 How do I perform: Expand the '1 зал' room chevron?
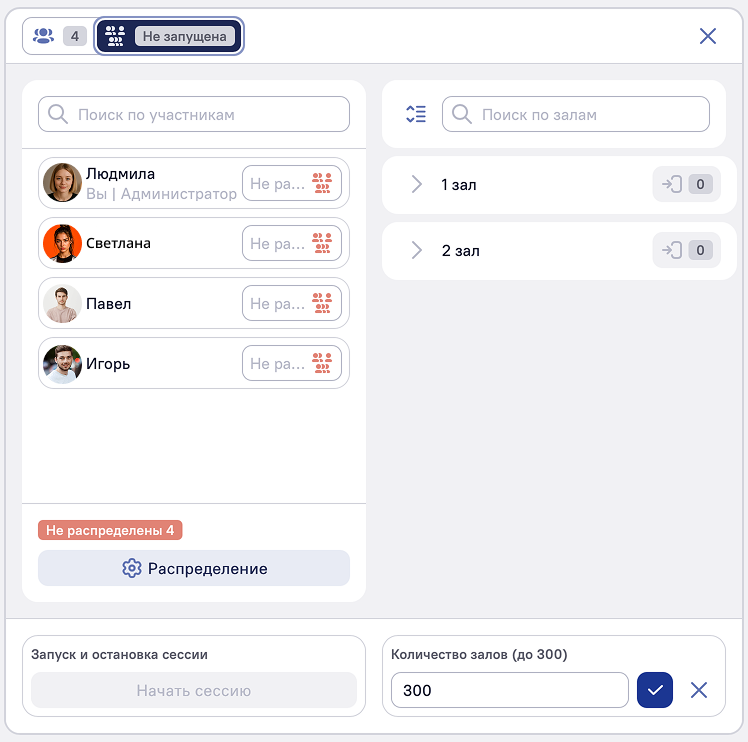pyautogui.click(x=416, y=184)
